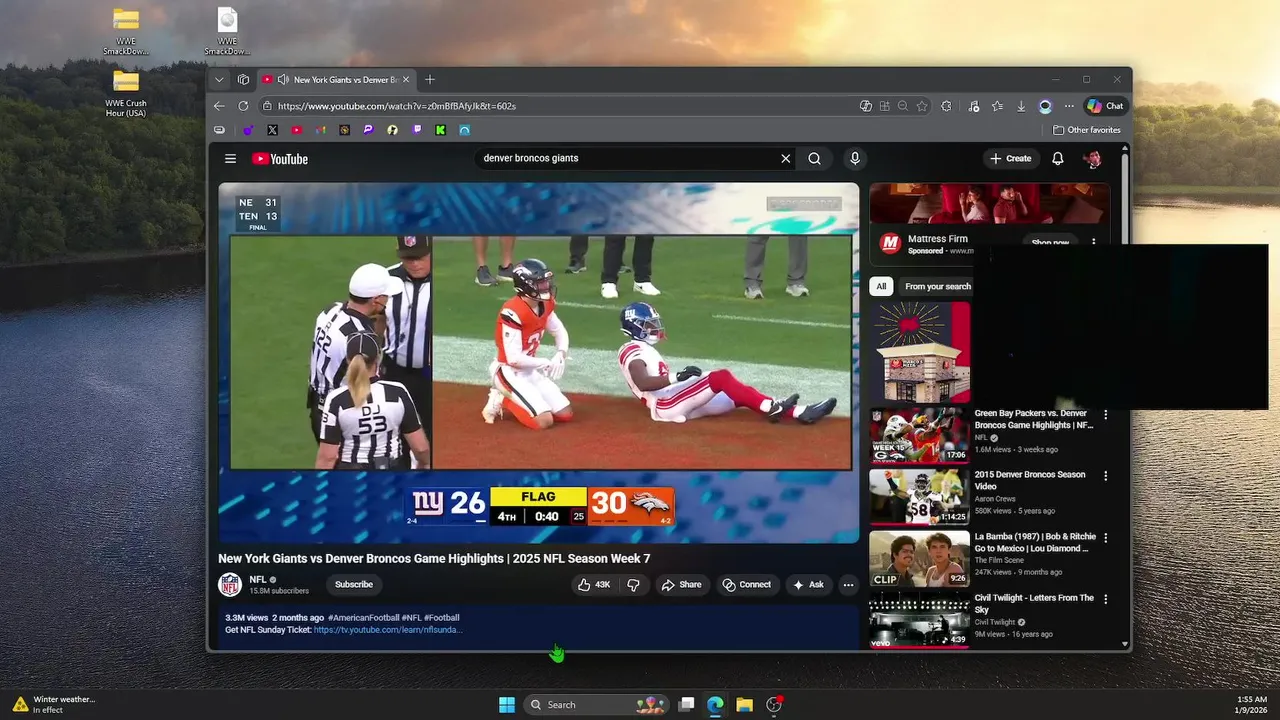Open the Mattress Firm ad options menu
The width and height of the screenshot is (1280, 720).
[x=1093, y=242]
